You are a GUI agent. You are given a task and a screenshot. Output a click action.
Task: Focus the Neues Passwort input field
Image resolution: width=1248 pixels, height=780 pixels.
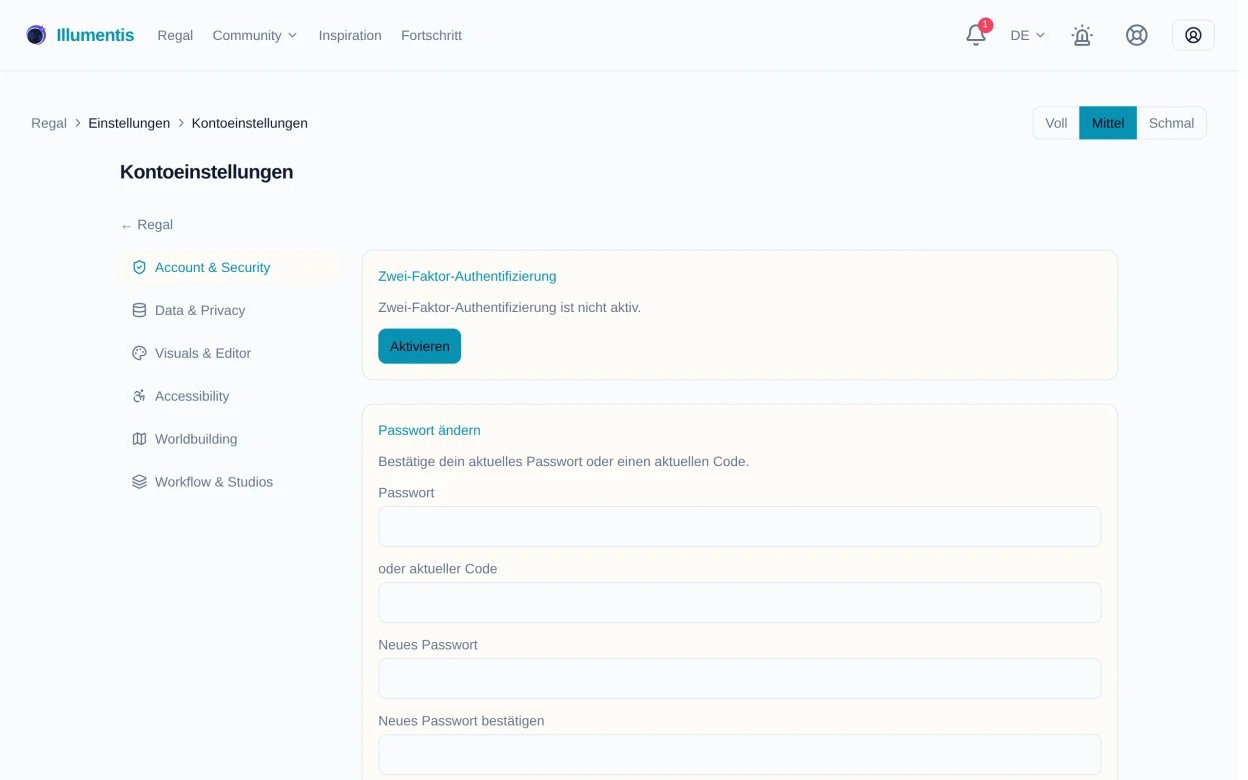[x=739, y=678]
